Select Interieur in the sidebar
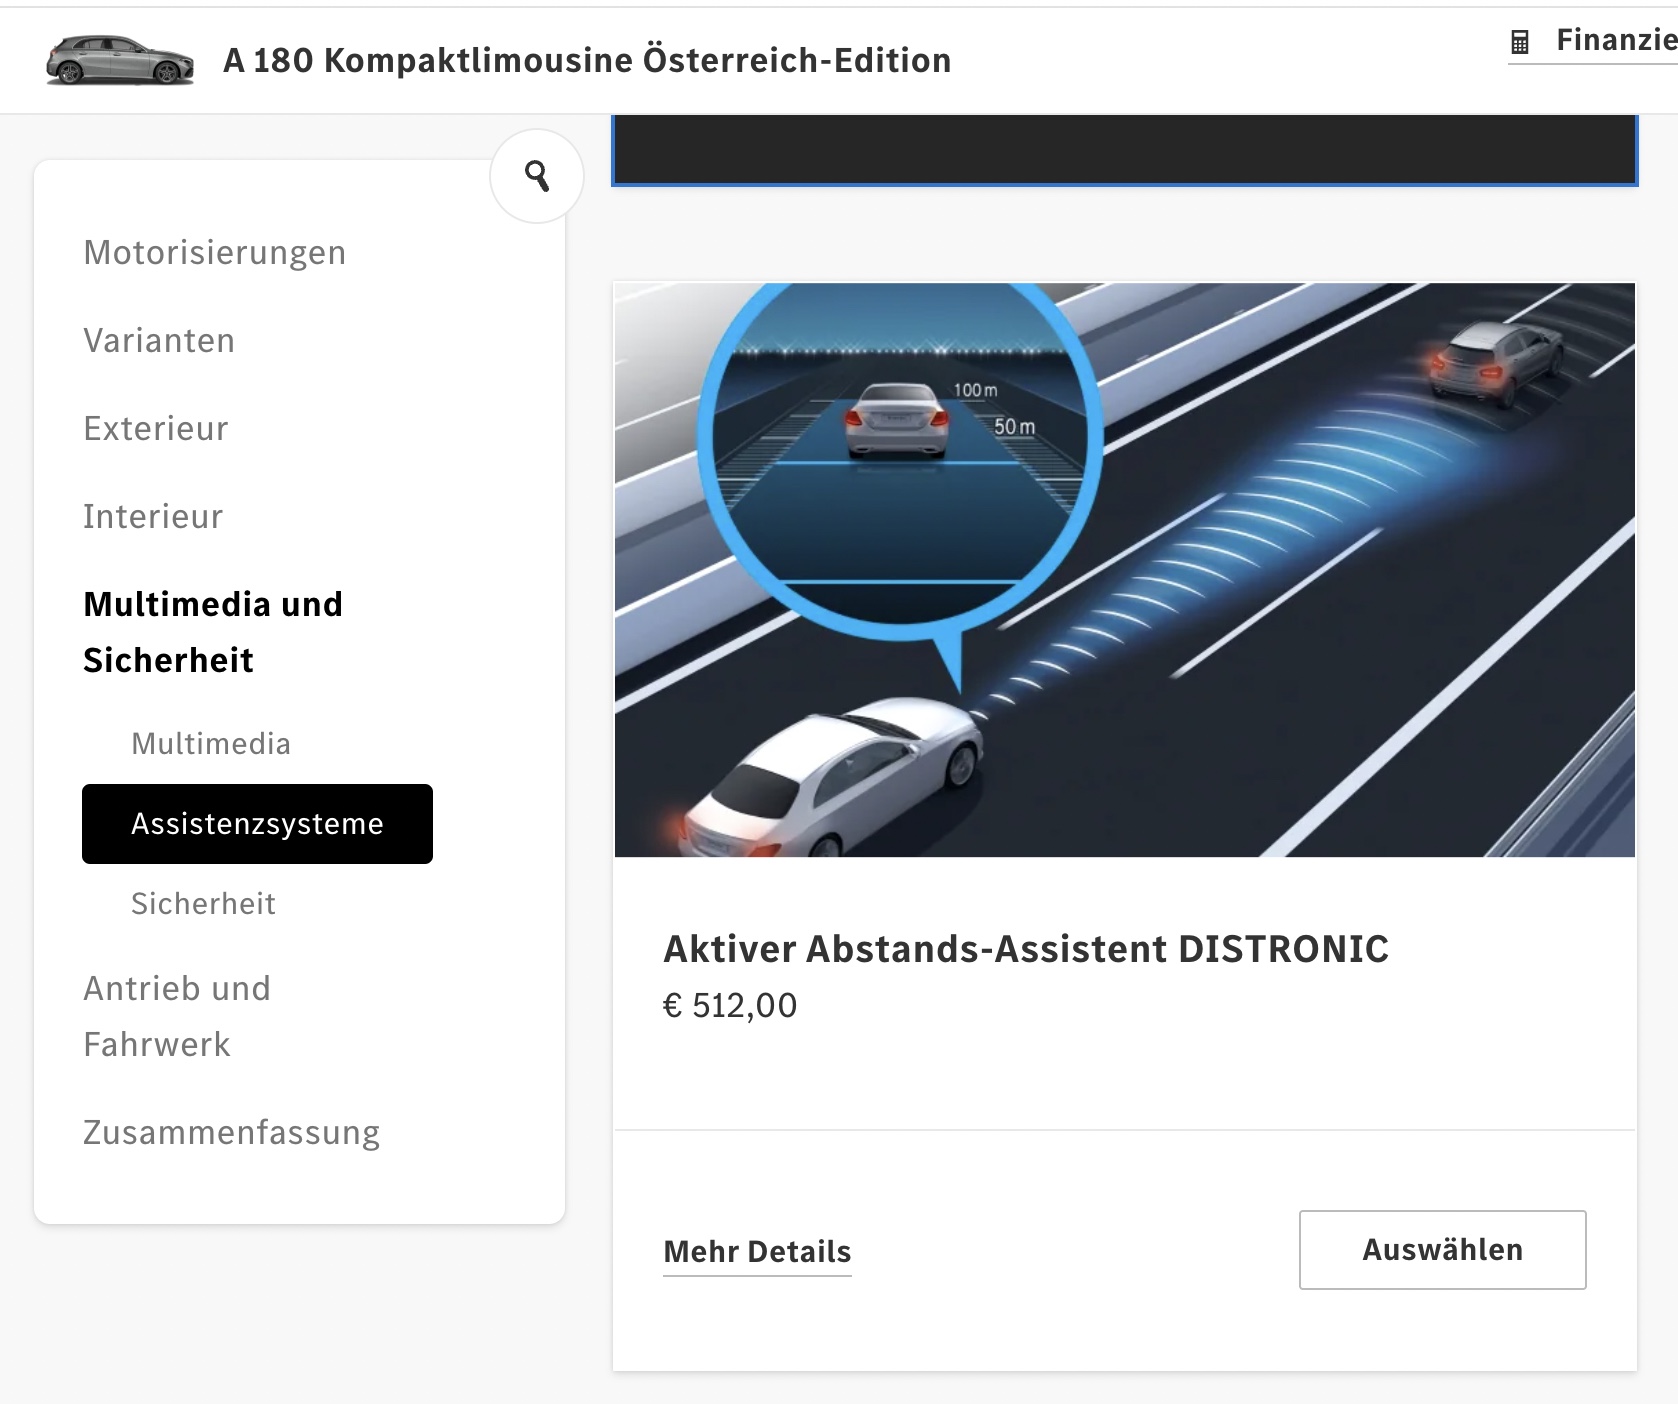 pos(153,516)
